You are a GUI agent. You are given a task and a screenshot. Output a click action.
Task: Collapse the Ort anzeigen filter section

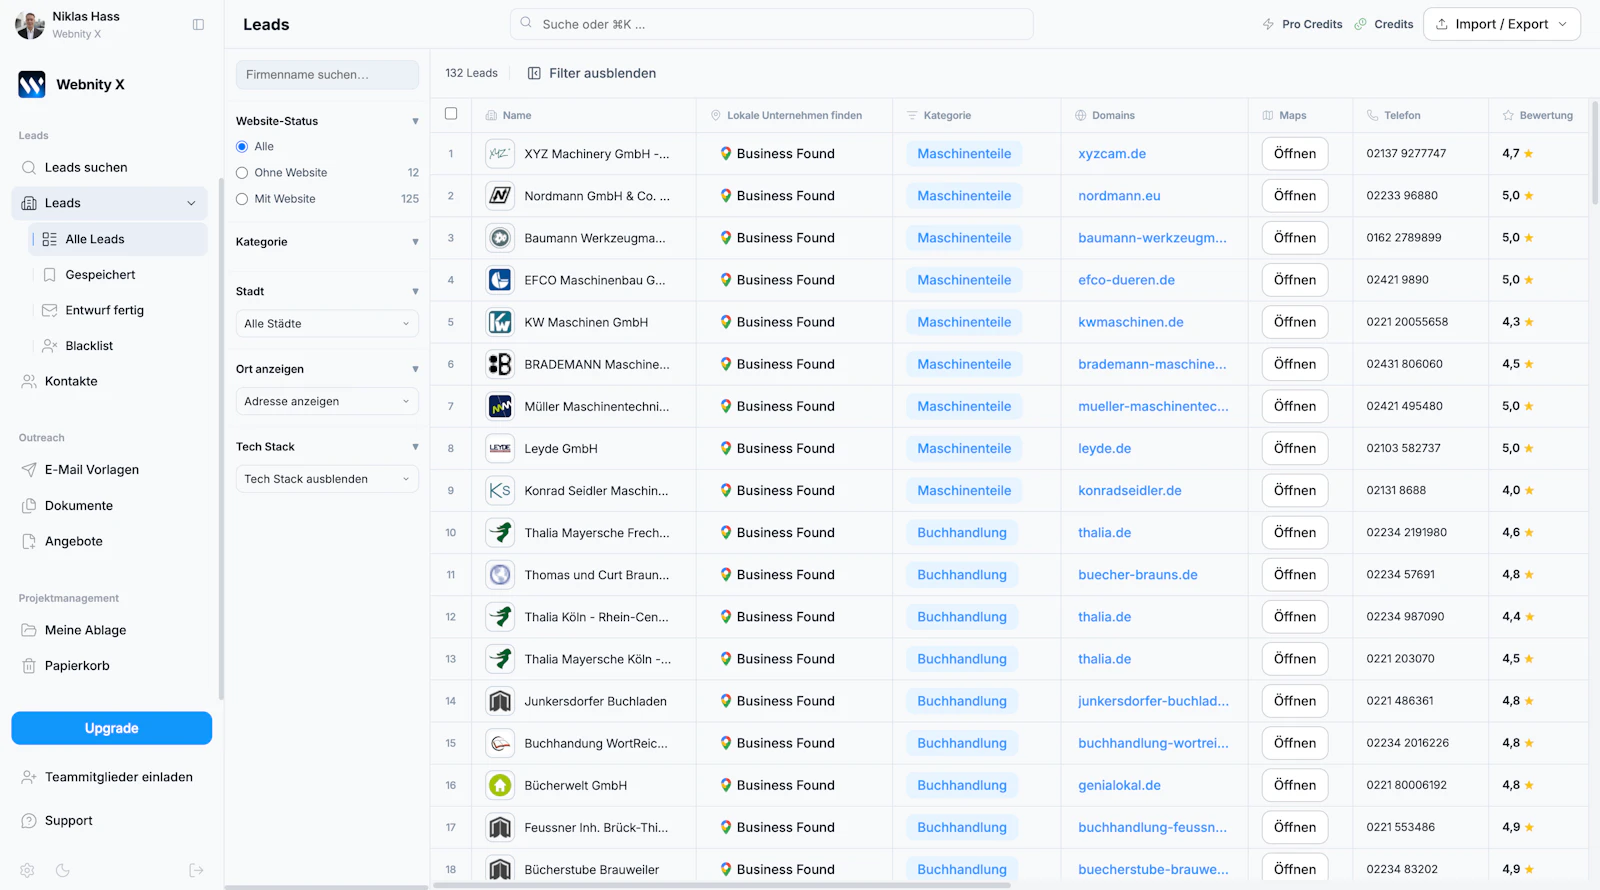pyautogui.click(x=415, y=369)
